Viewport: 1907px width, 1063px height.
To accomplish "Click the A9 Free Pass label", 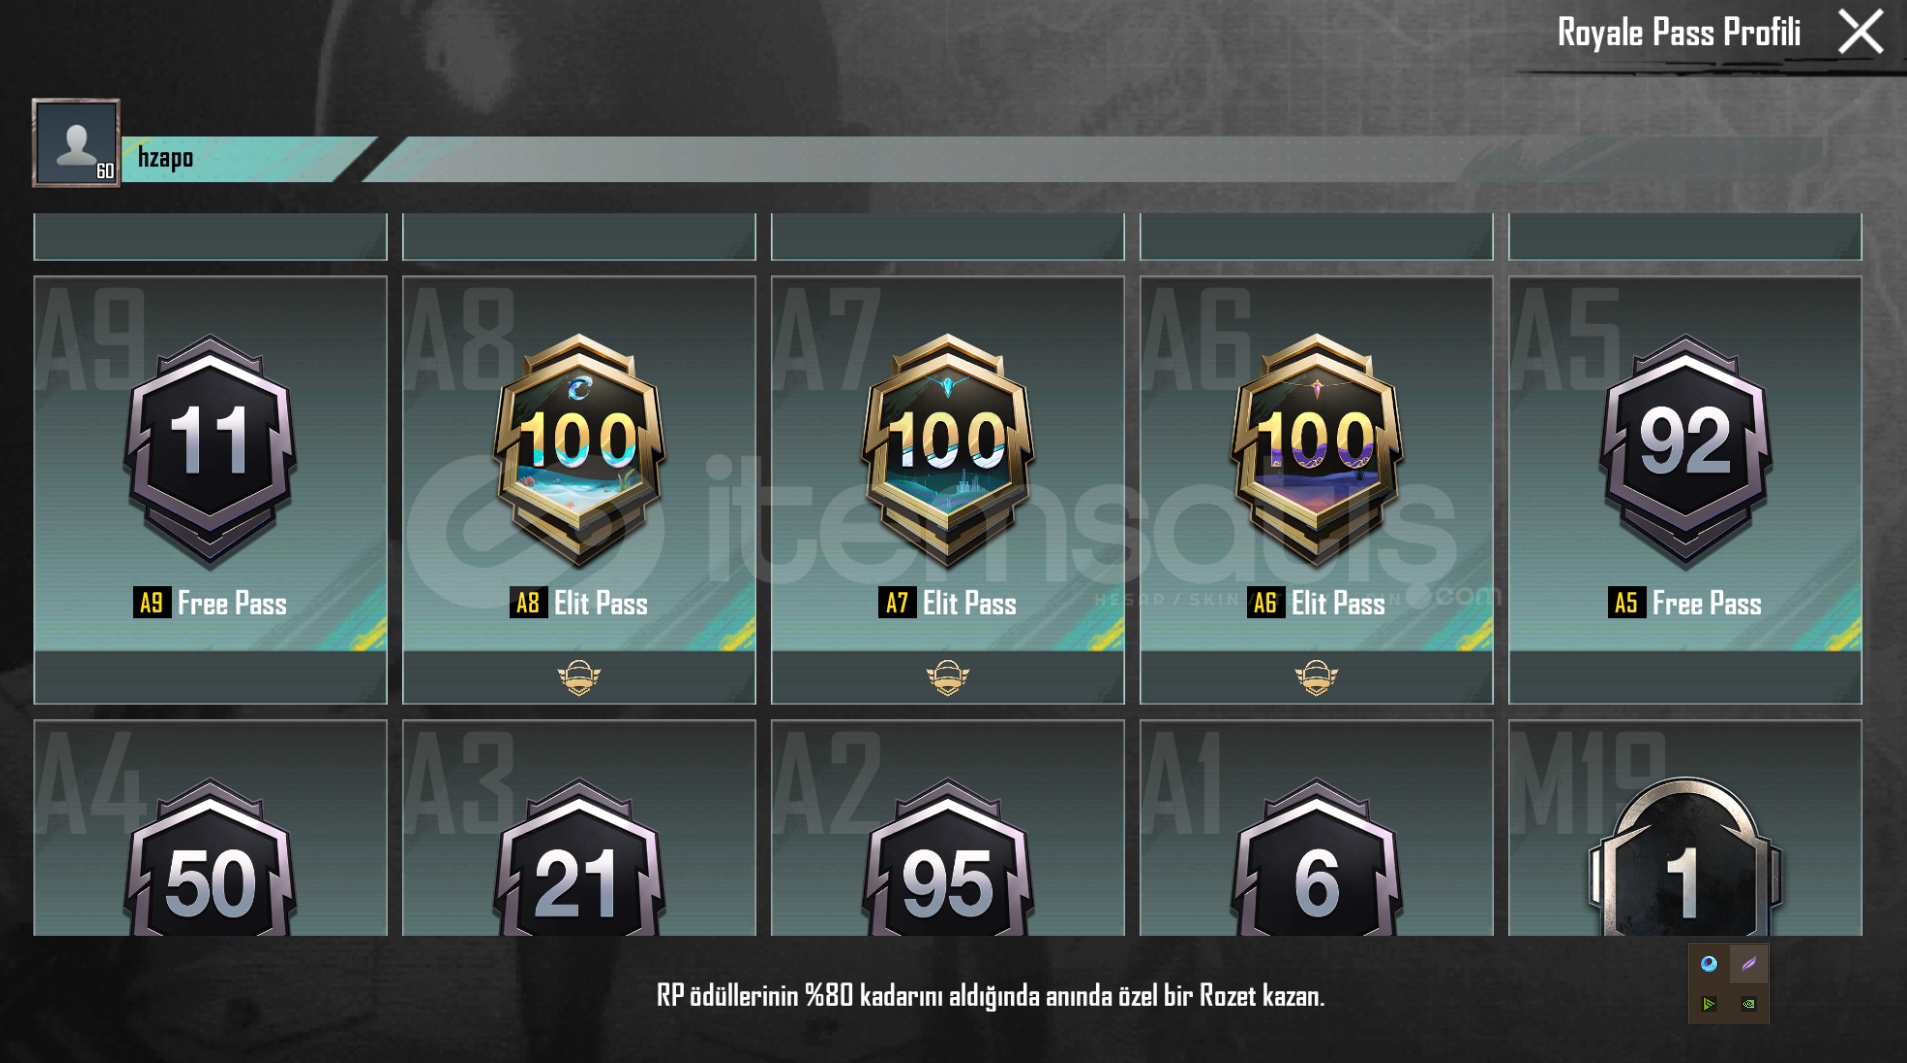I will click(x=210, y=603).
